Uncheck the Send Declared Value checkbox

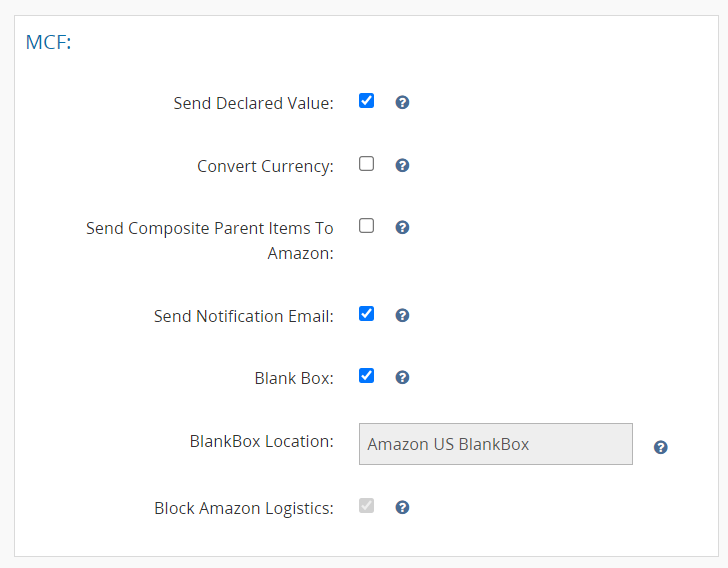[x=366, y=101]
